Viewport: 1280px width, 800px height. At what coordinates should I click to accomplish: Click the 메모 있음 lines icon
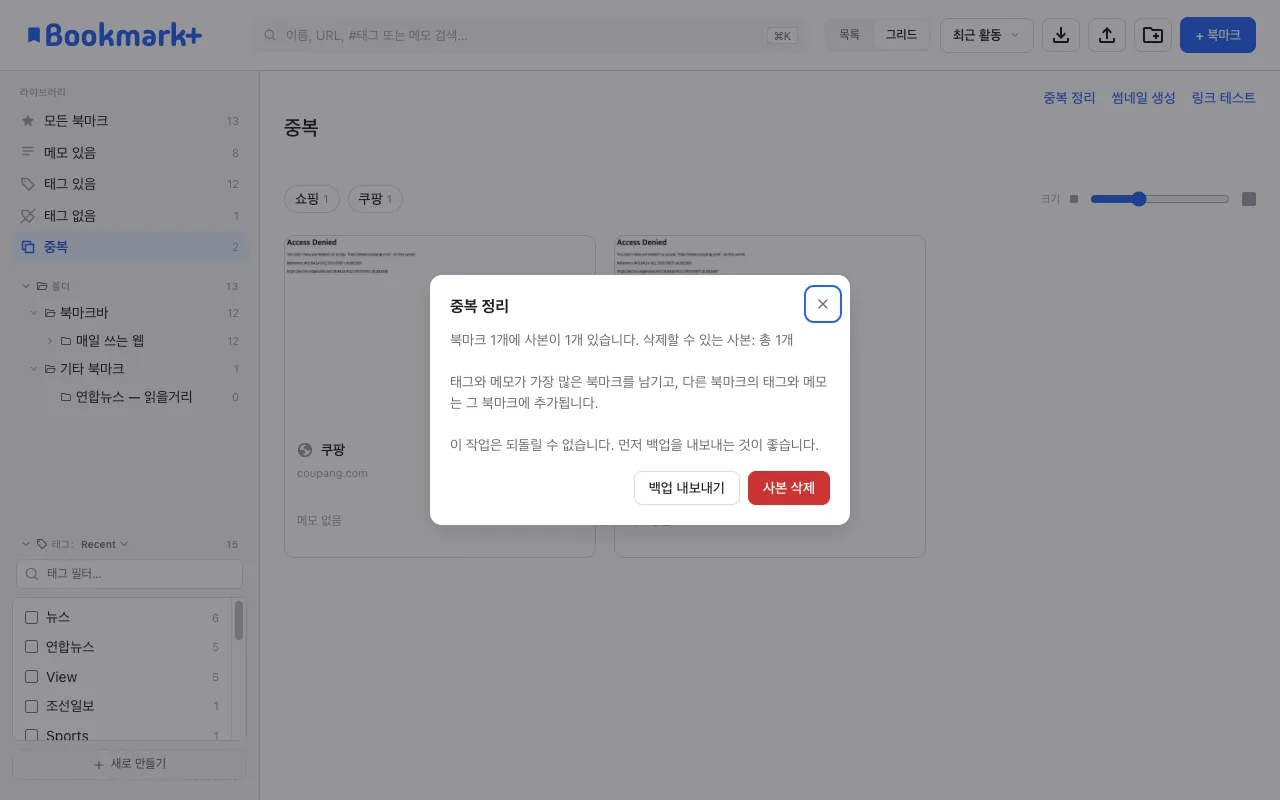(x=28, y=152)
